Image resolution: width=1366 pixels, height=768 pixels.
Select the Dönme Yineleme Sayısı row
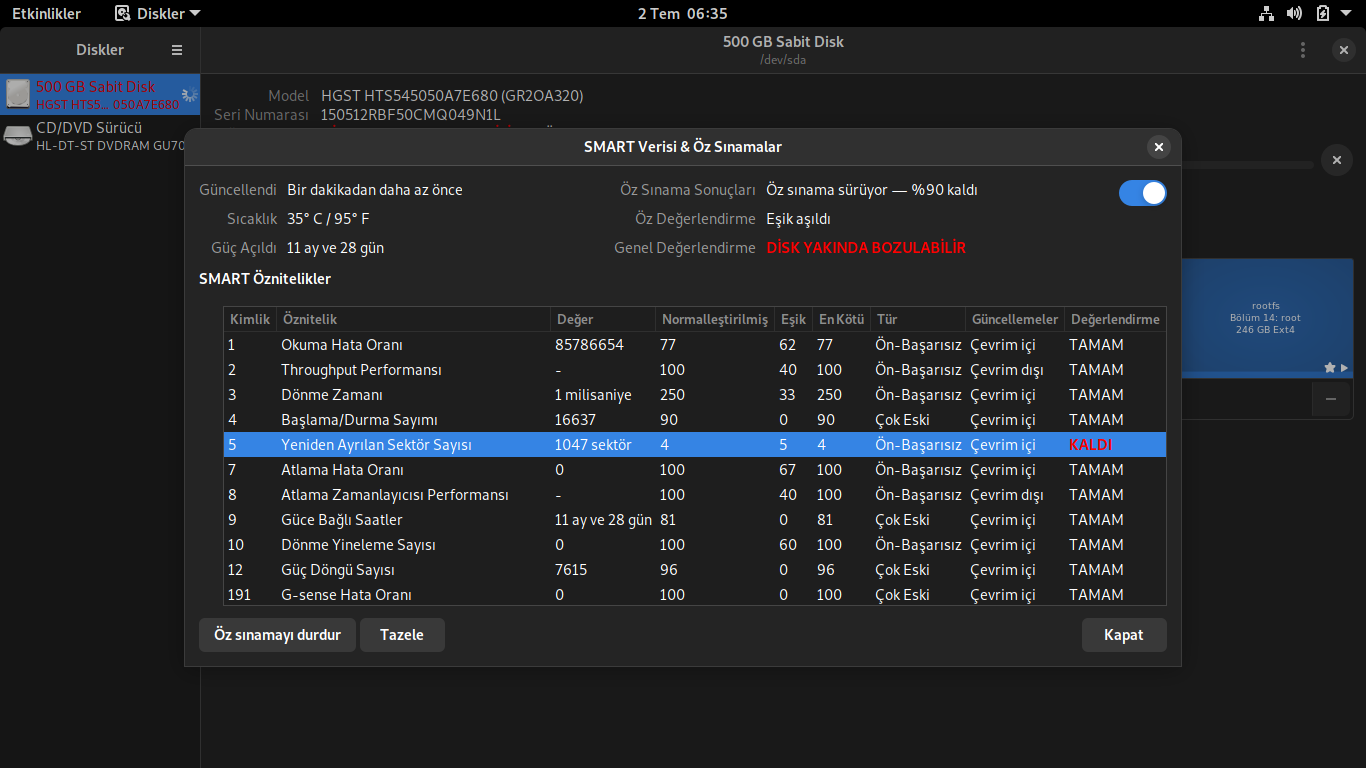[x=695, y=545]
